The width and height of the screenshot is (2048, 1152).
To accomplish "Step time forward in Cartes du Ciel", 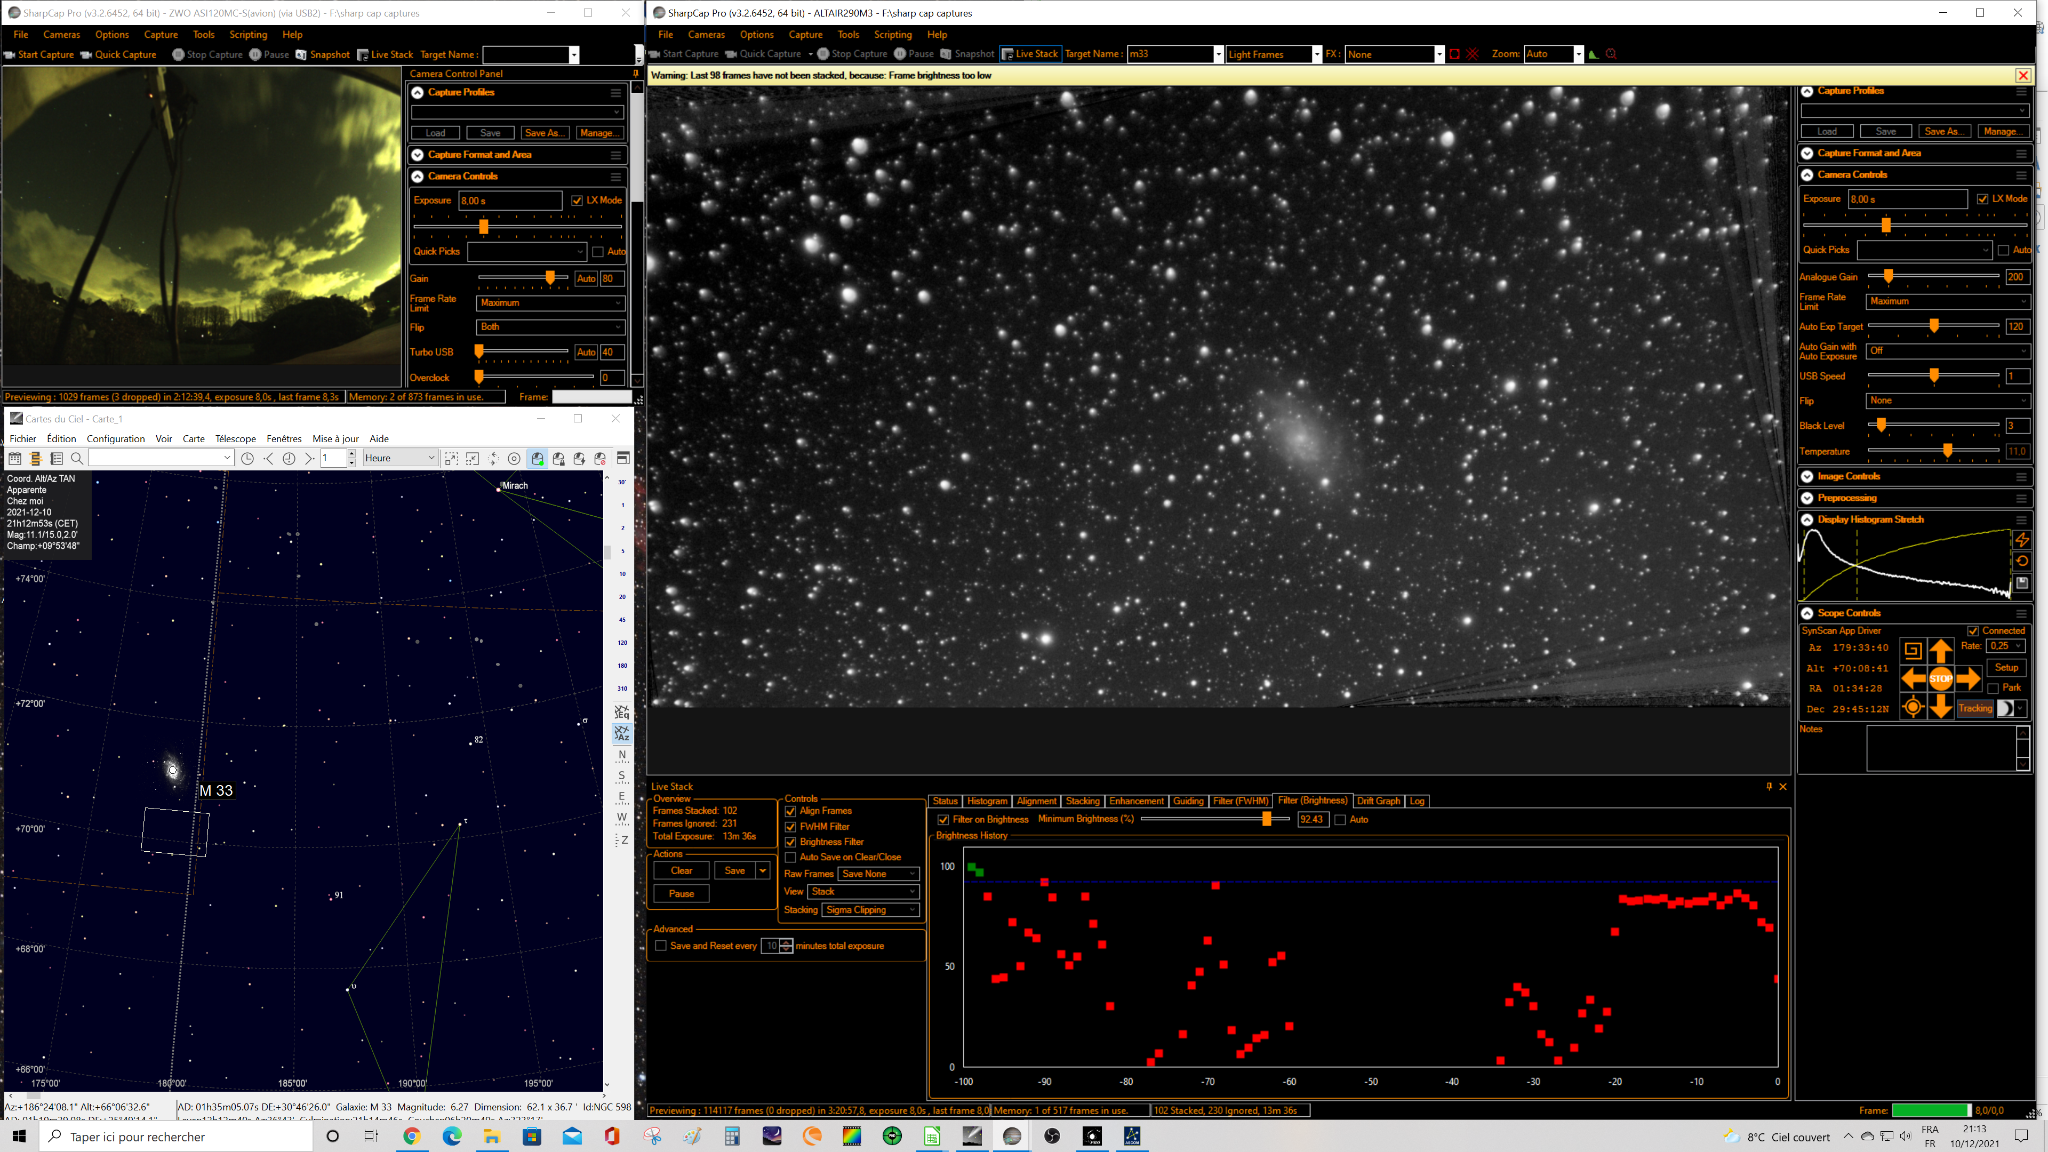I will [x=309, y=458].
